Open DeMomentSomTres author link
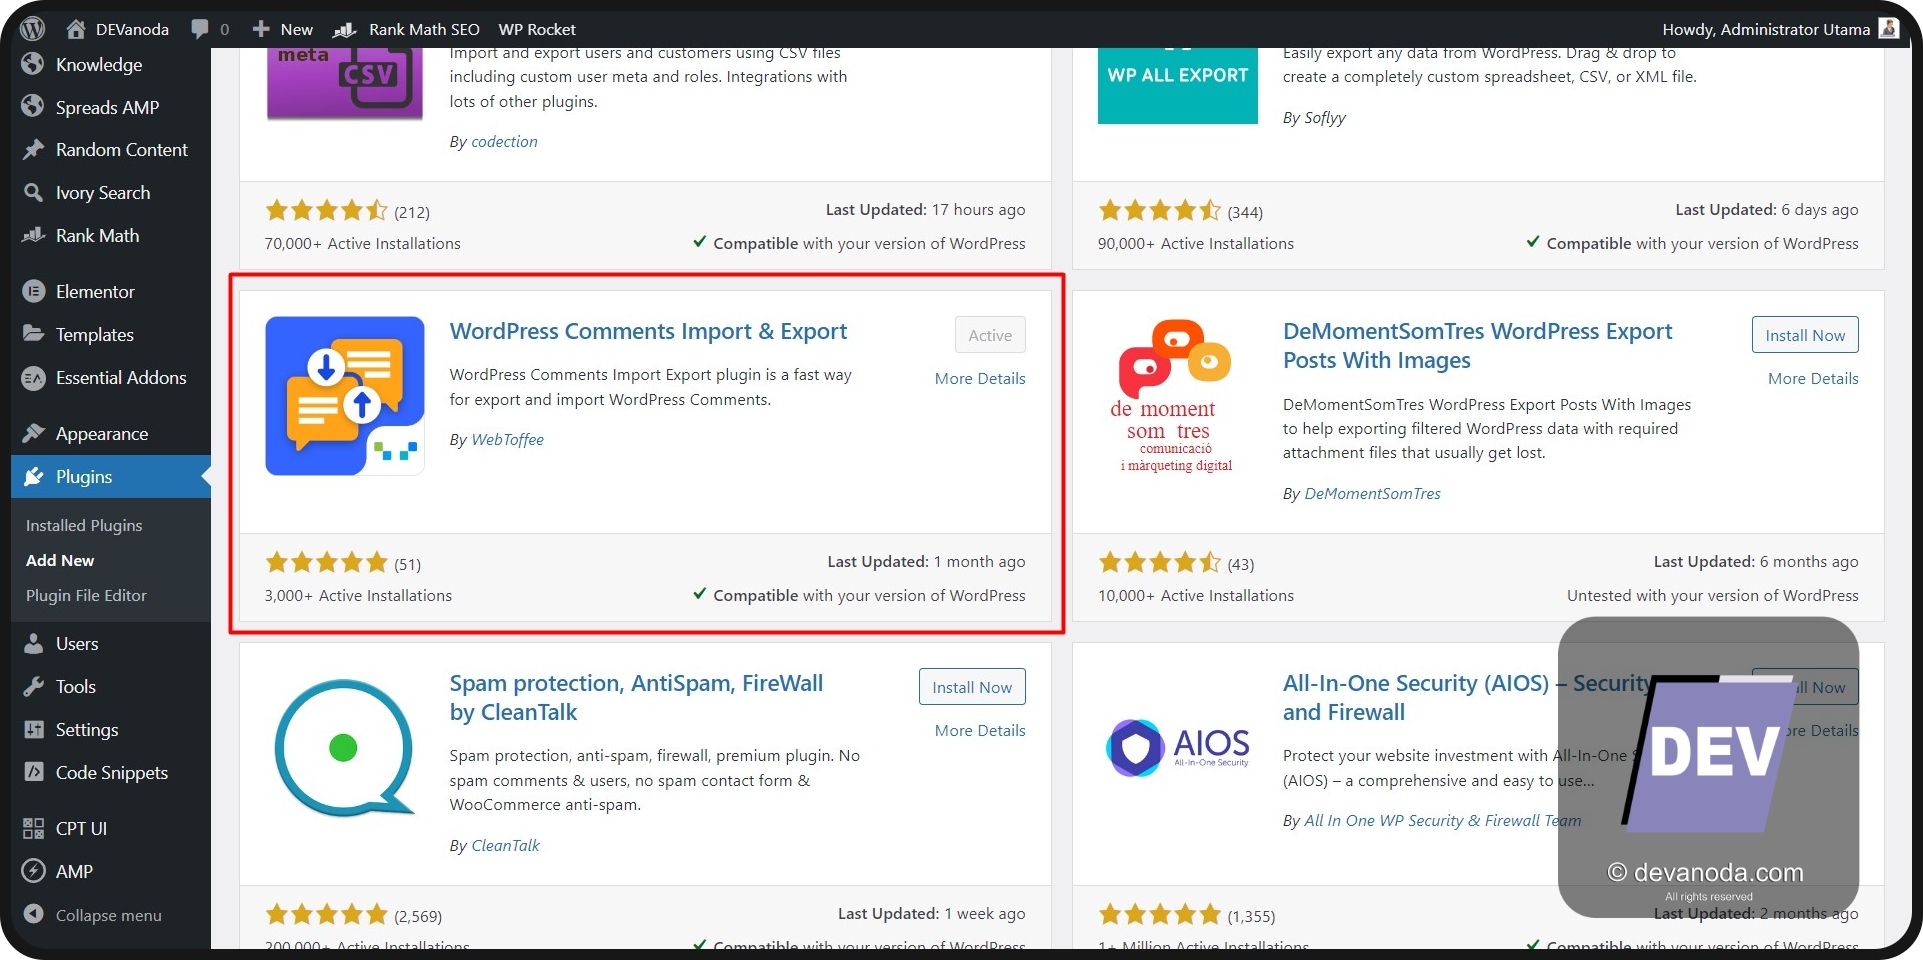The height and width of the screenshot is (960, 1923). click(x=1372, y=493)
